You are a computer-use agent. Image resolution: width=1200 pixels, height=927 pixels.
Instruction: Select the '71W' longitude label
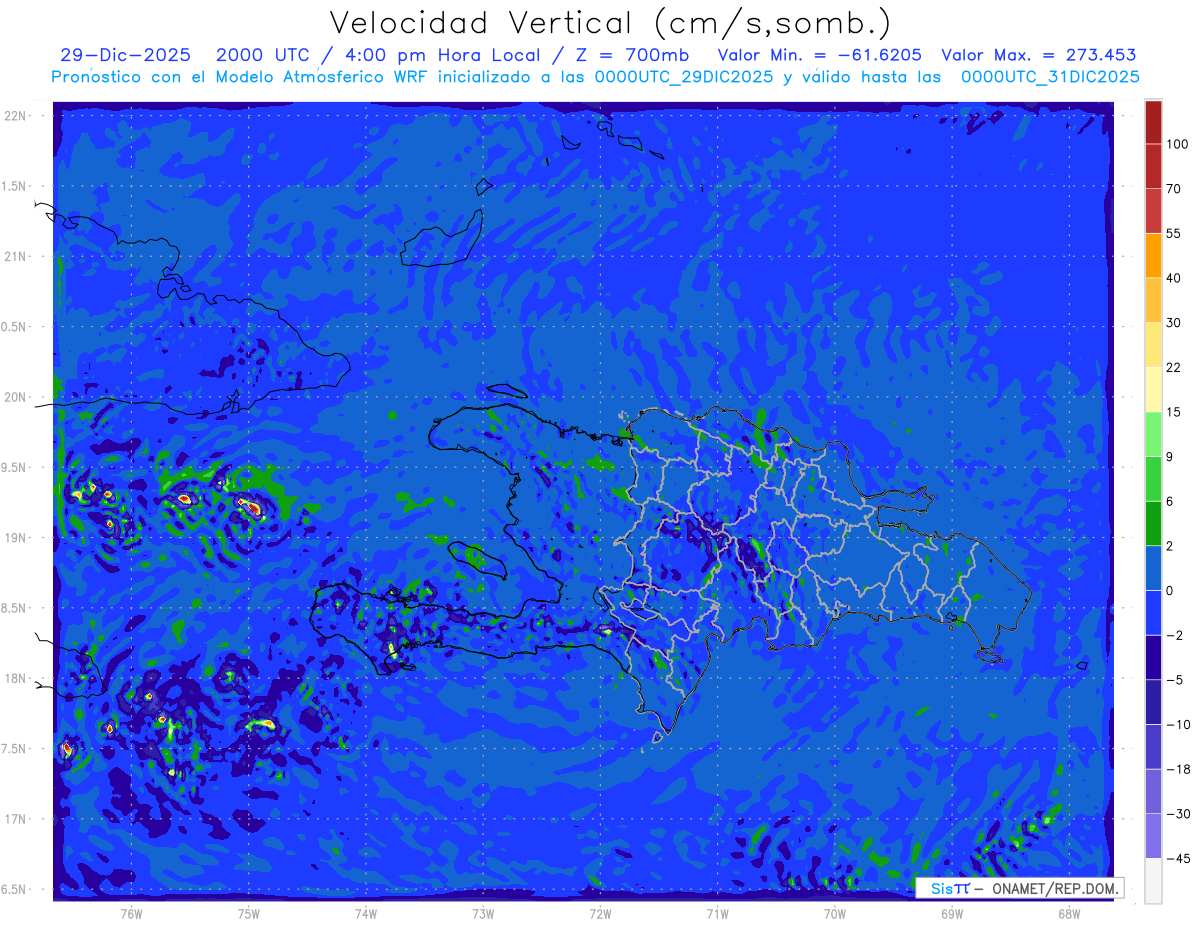pyautogui.click(x=717, y=913)
